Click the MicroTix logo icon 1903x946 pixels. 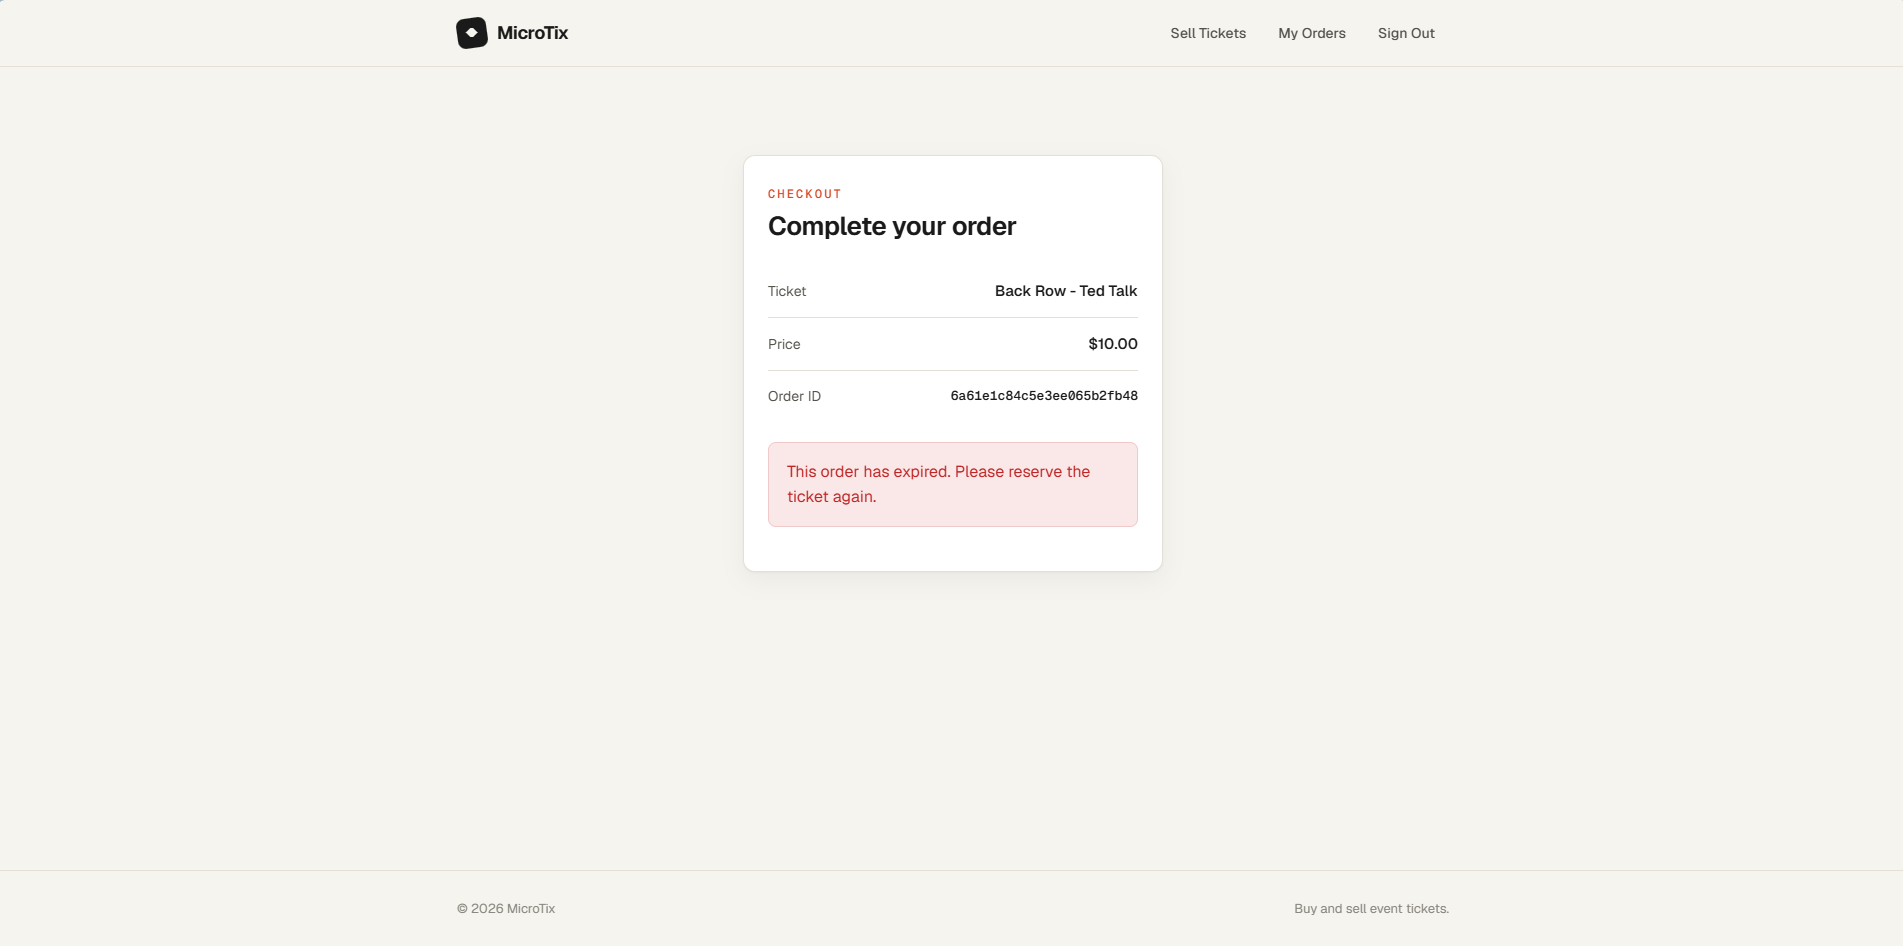tap(472, 33)
